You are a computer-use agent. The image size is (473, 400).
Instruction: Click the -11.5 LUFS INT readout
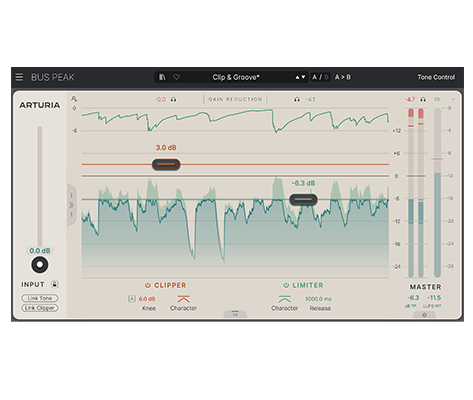[434, 298]
